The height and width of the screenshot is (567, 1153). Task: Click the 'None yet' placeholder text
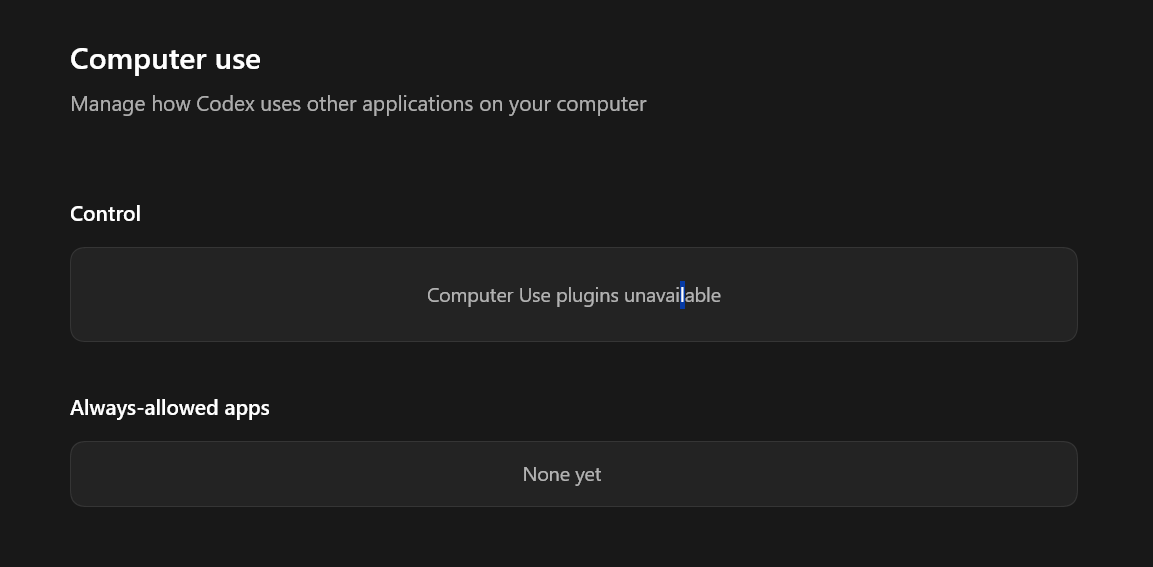[x=562, y=474]
